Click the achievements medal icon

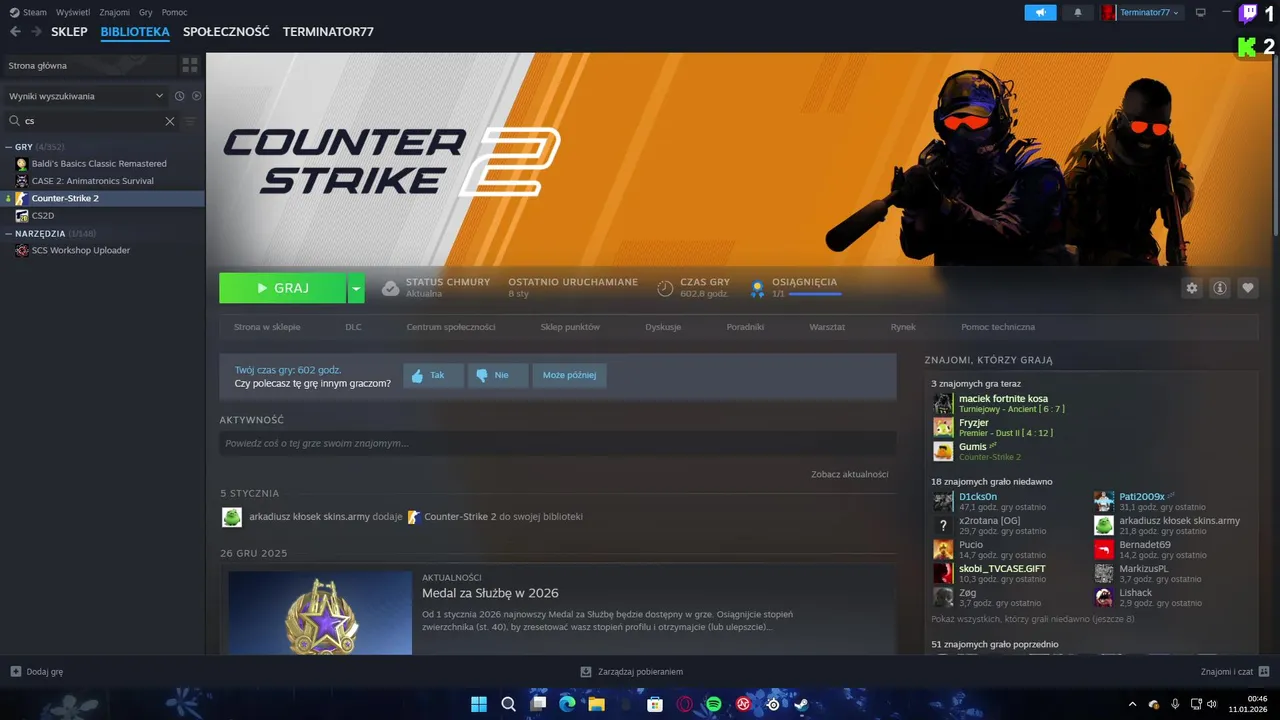[758, 288]
